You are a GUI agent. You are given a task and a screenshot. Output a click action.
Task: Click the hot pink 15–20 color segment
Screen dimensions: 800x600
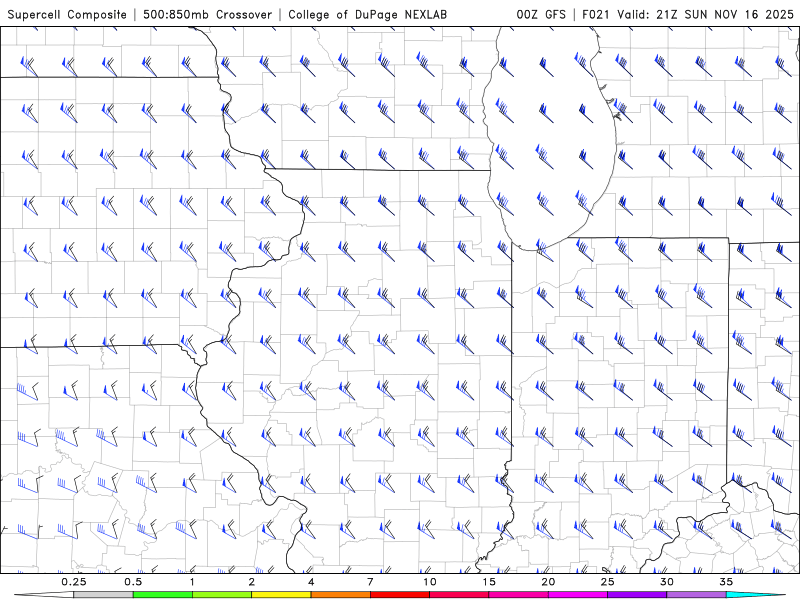(518, 595)
